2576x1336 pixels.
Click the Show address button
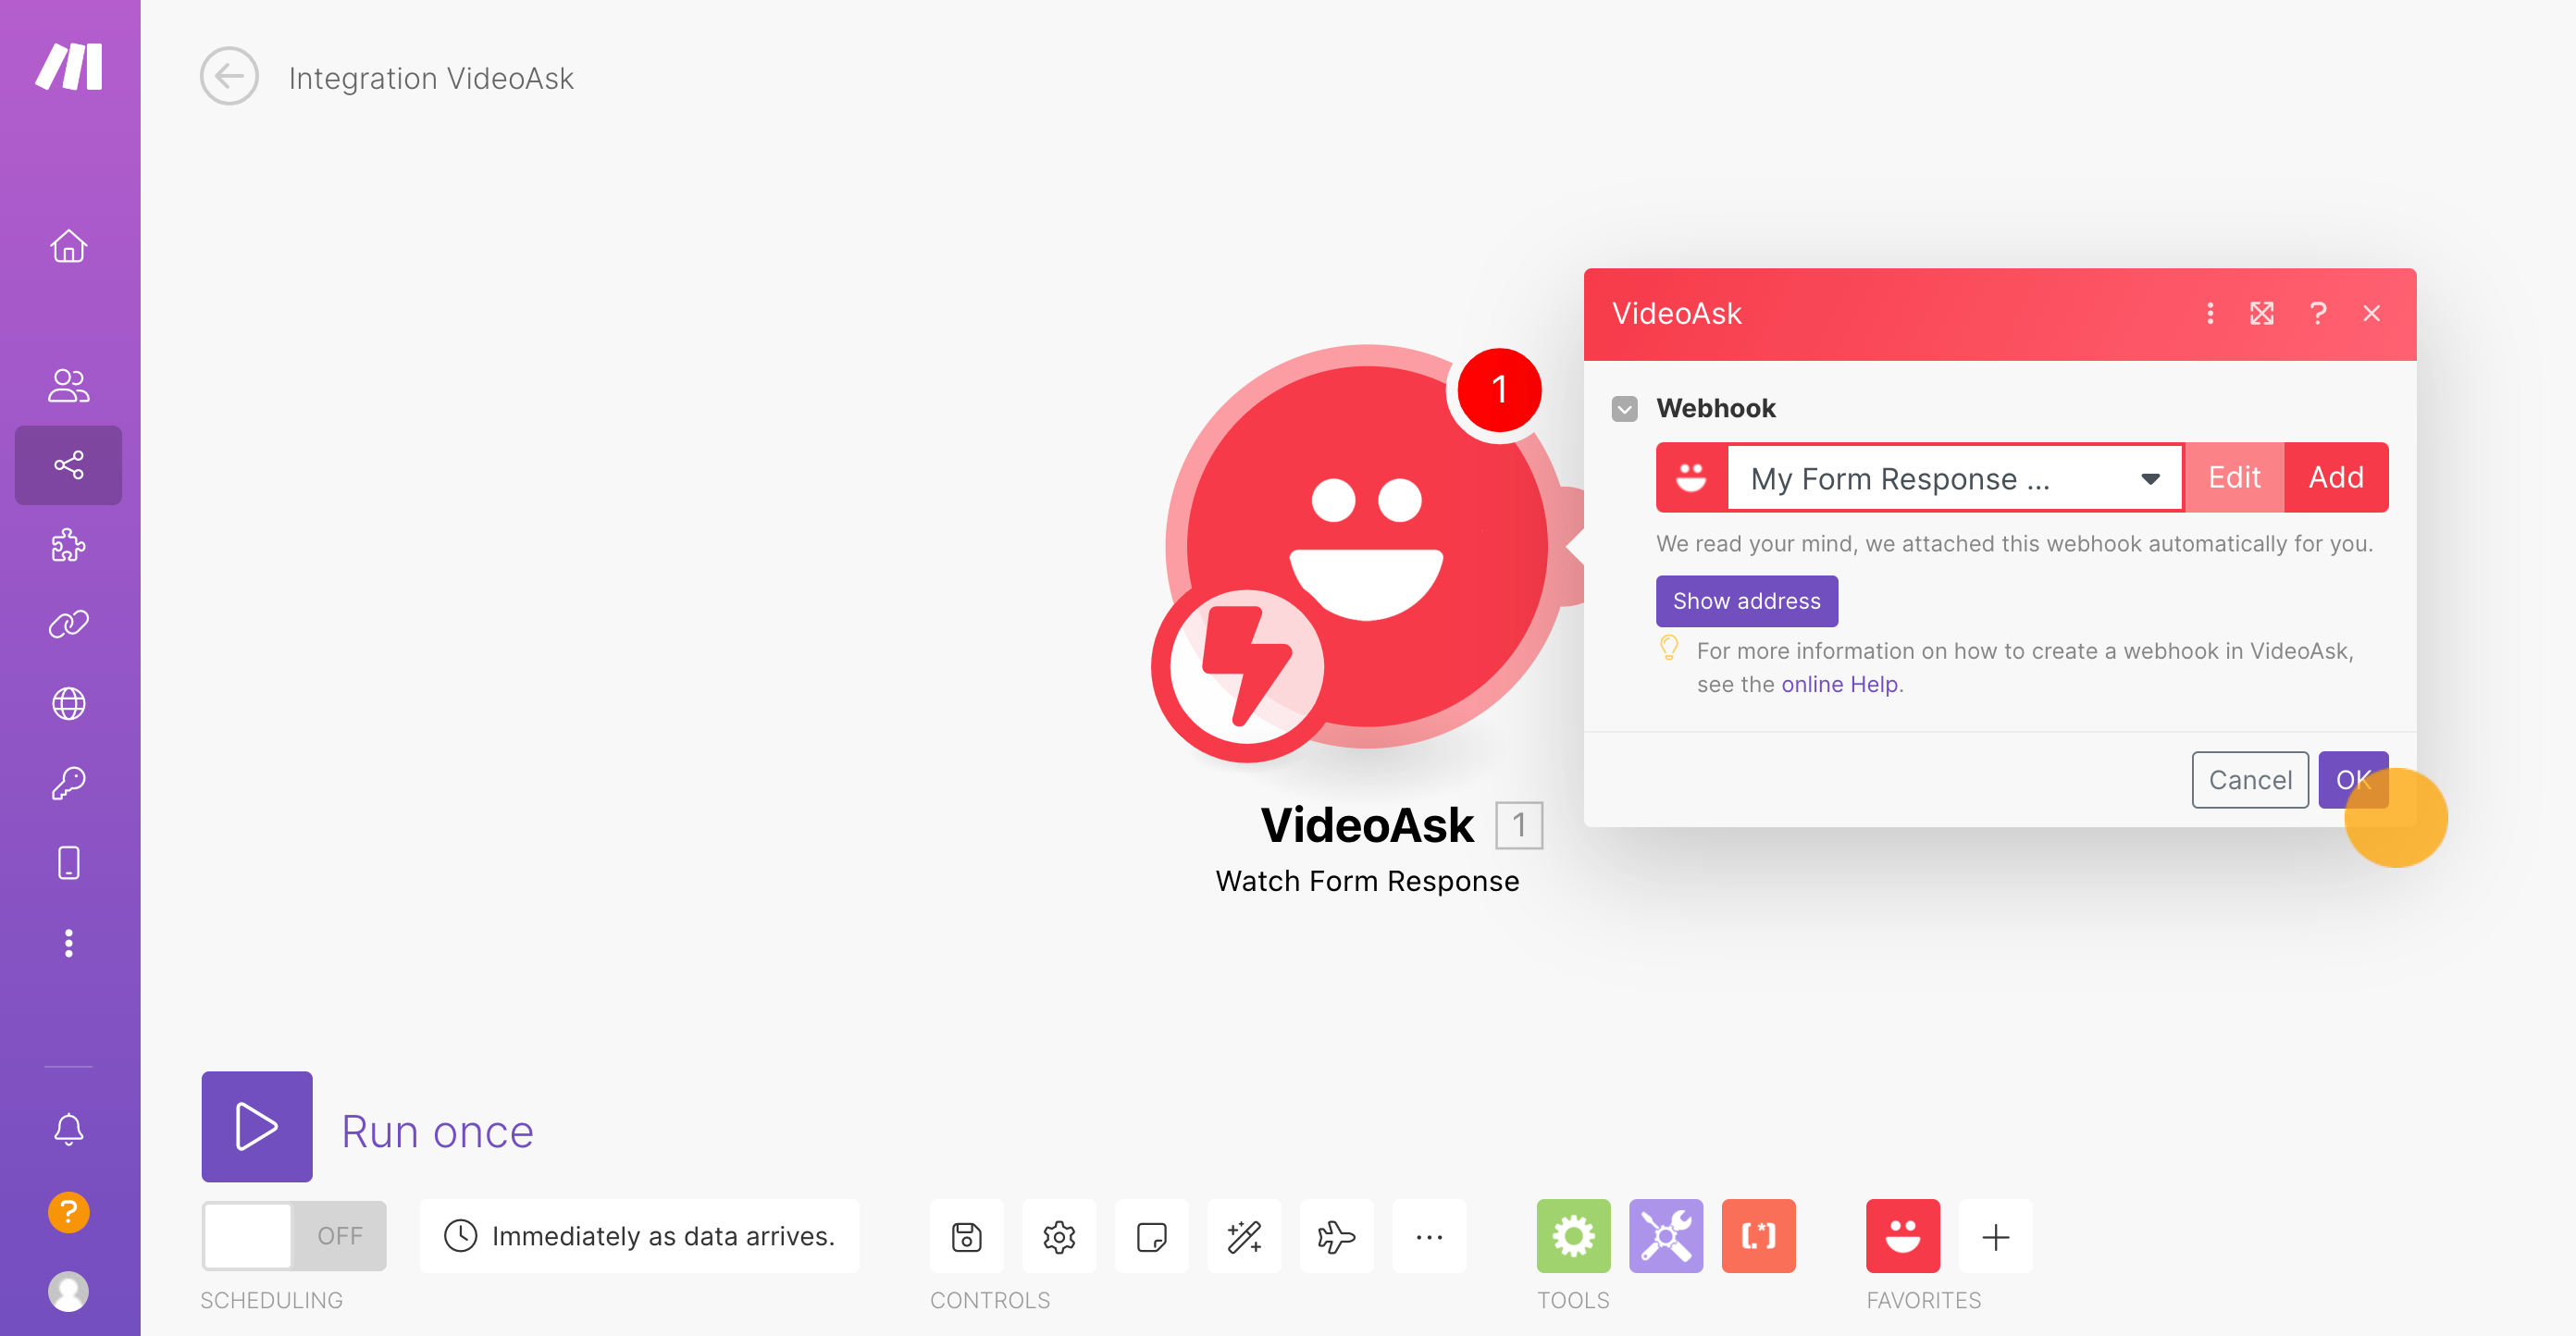1744,600
